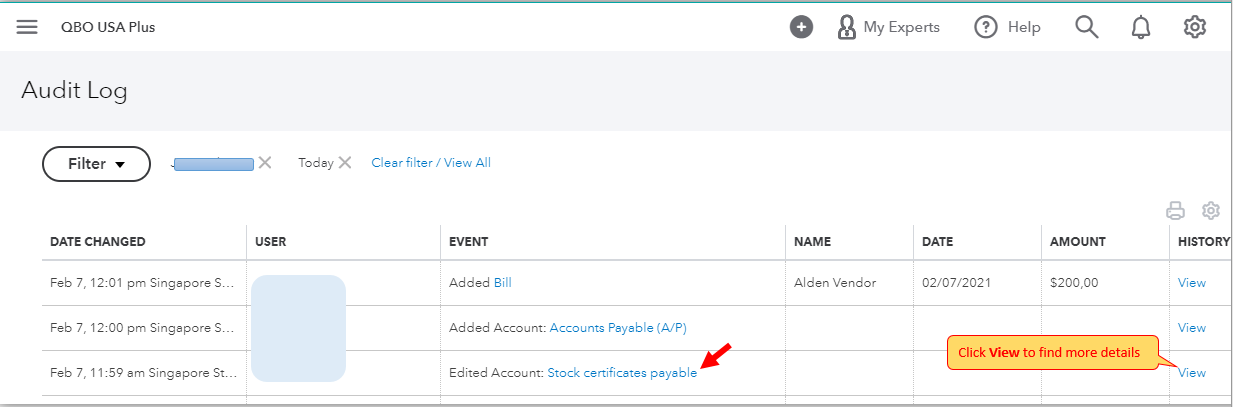
Task: Sort by Date Changed column header
Action: pos(98,241)
